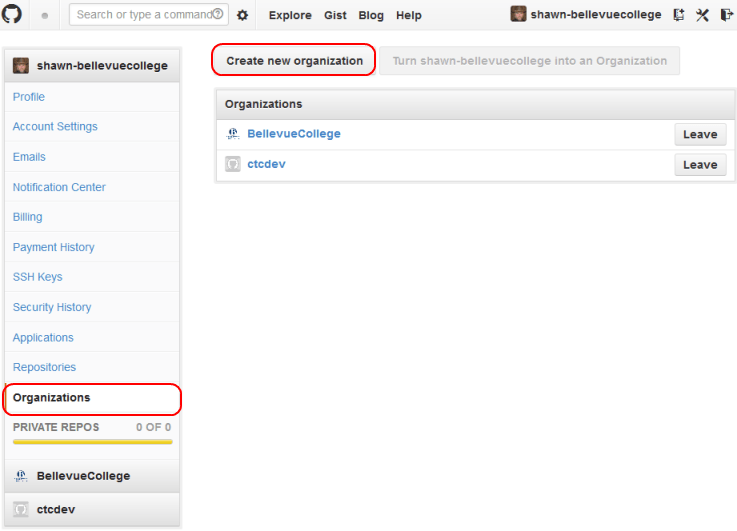Click the GitHub Octocat logo
Viewport: 737px width, 531px height.
click(x=13, y=15)
